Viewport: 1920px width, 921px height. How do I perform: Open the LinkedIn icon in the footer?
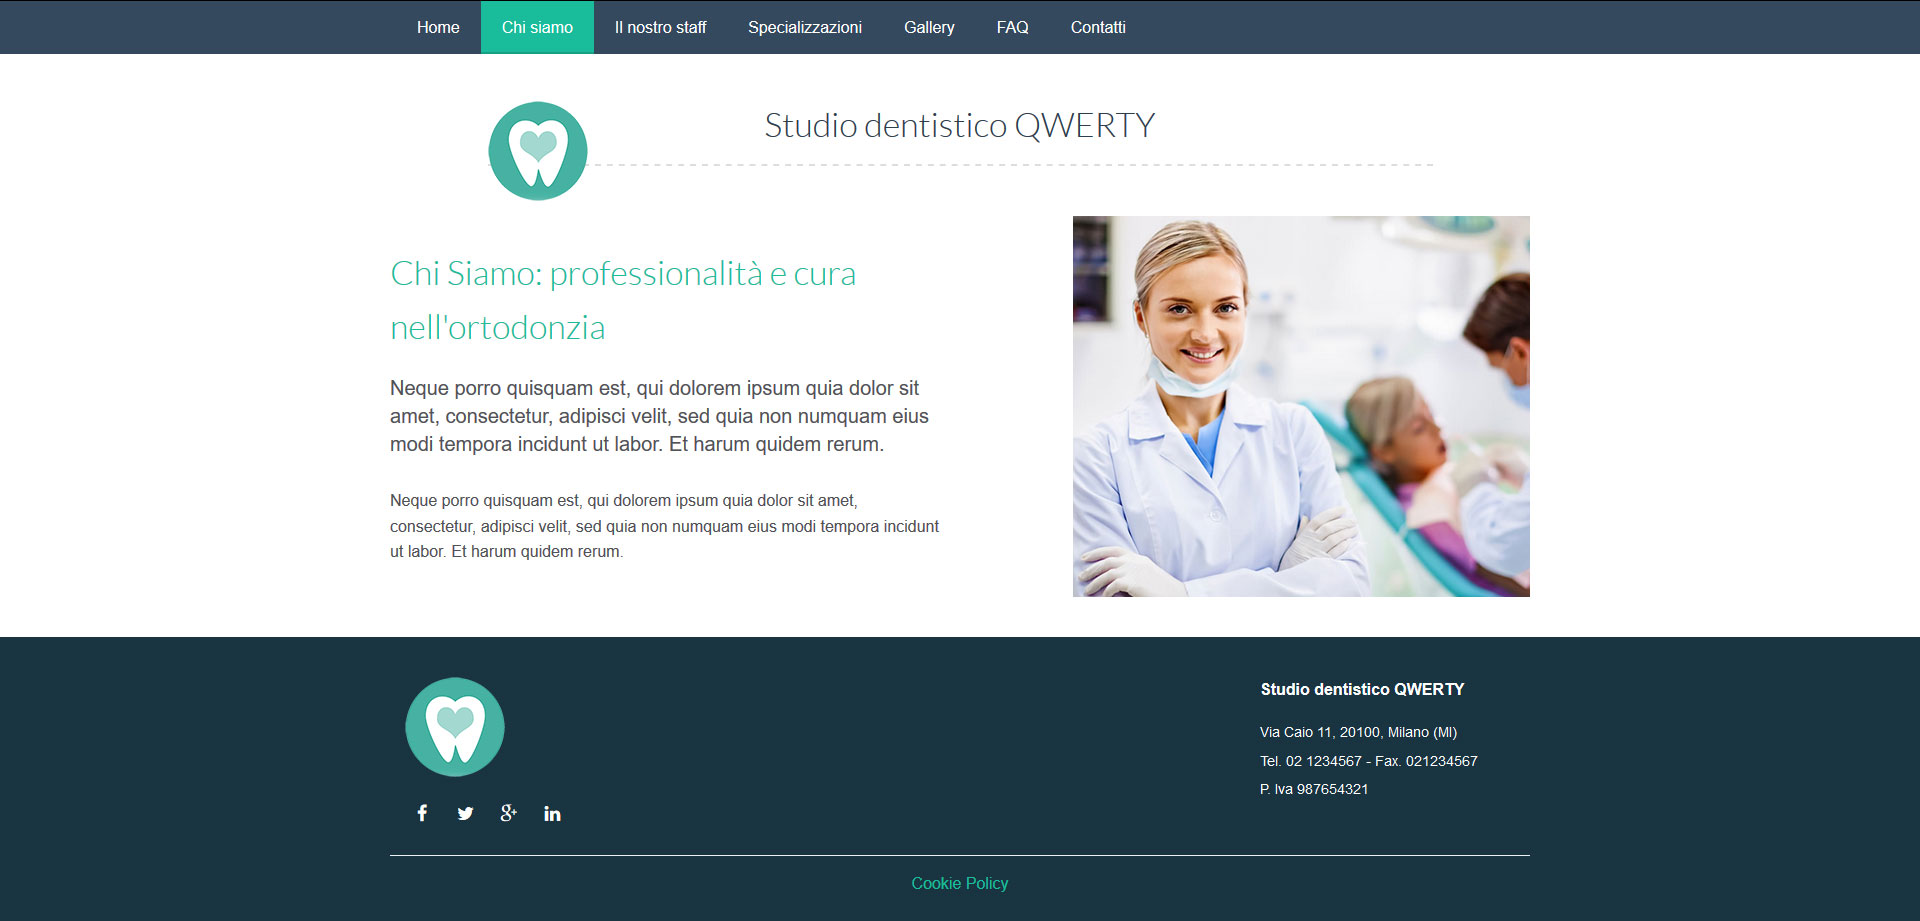(x=552, y=813)
